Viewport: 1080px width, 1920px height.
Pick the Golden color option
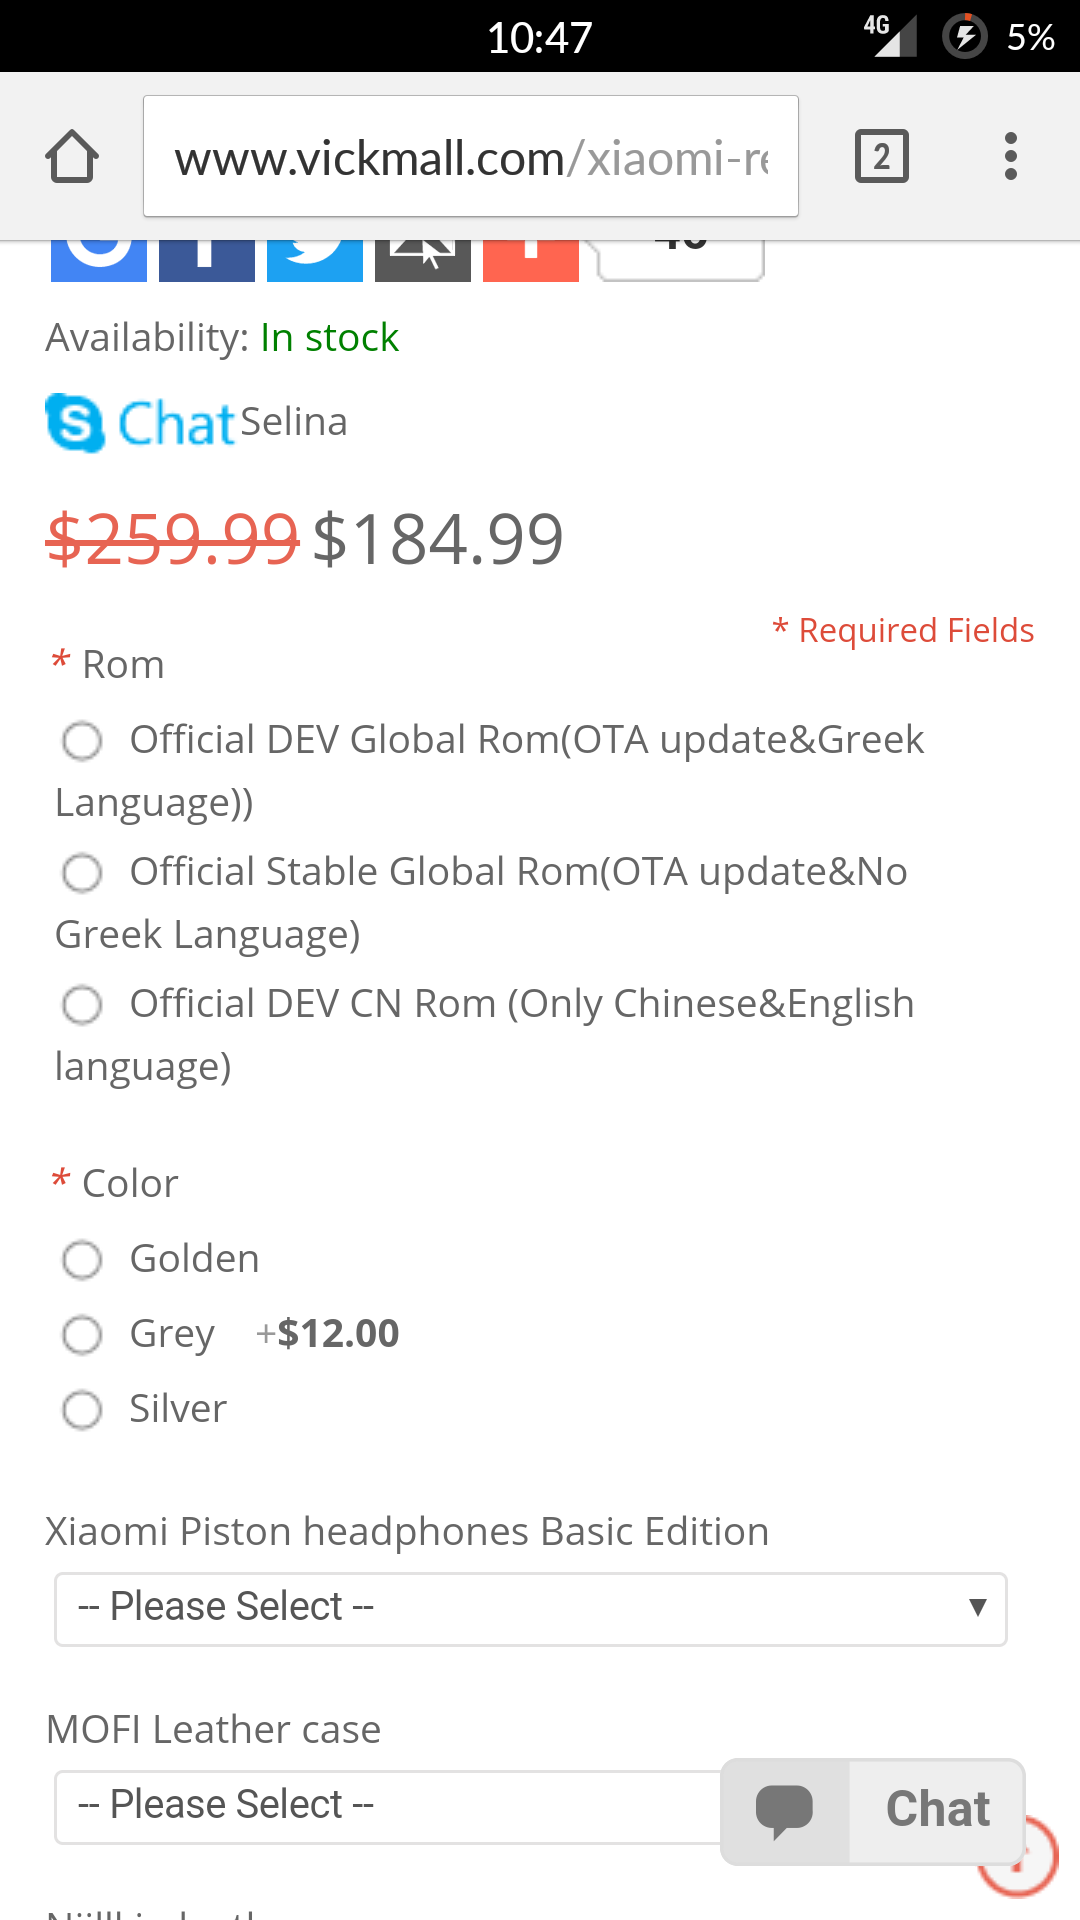tap(82, 1260)
